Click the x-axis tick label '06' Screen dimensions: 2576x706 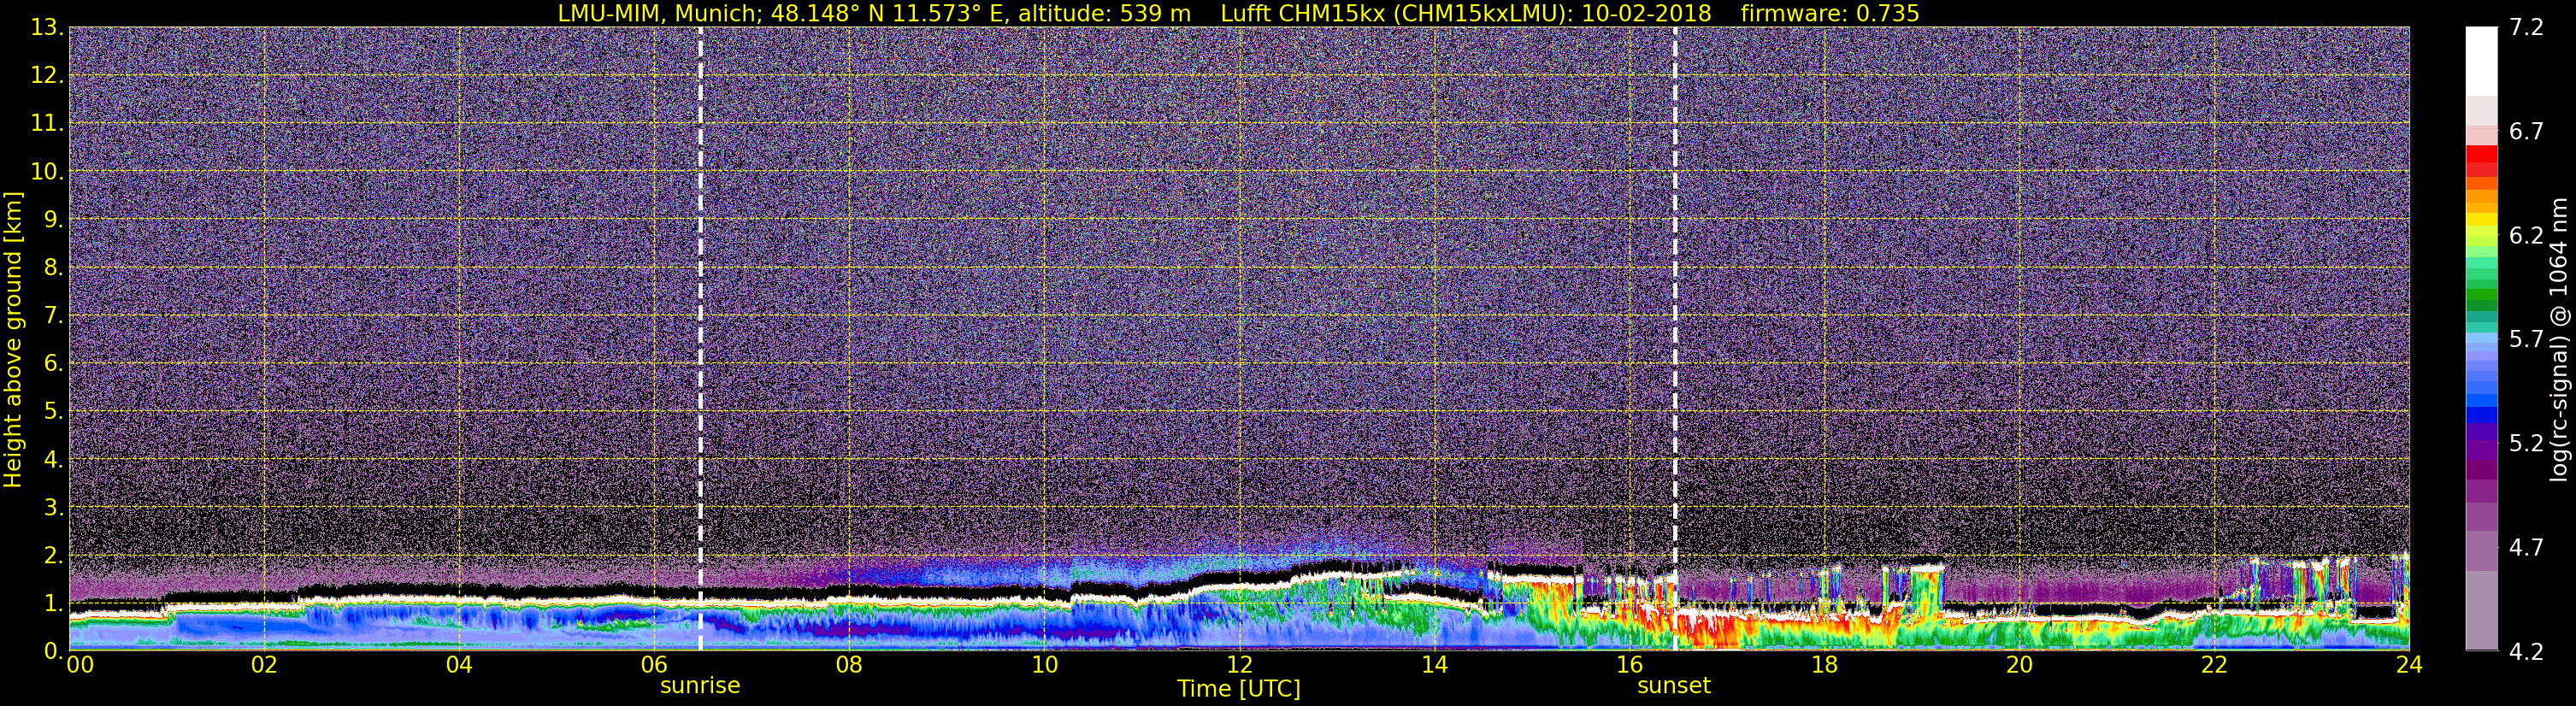(x=654, y=665)
